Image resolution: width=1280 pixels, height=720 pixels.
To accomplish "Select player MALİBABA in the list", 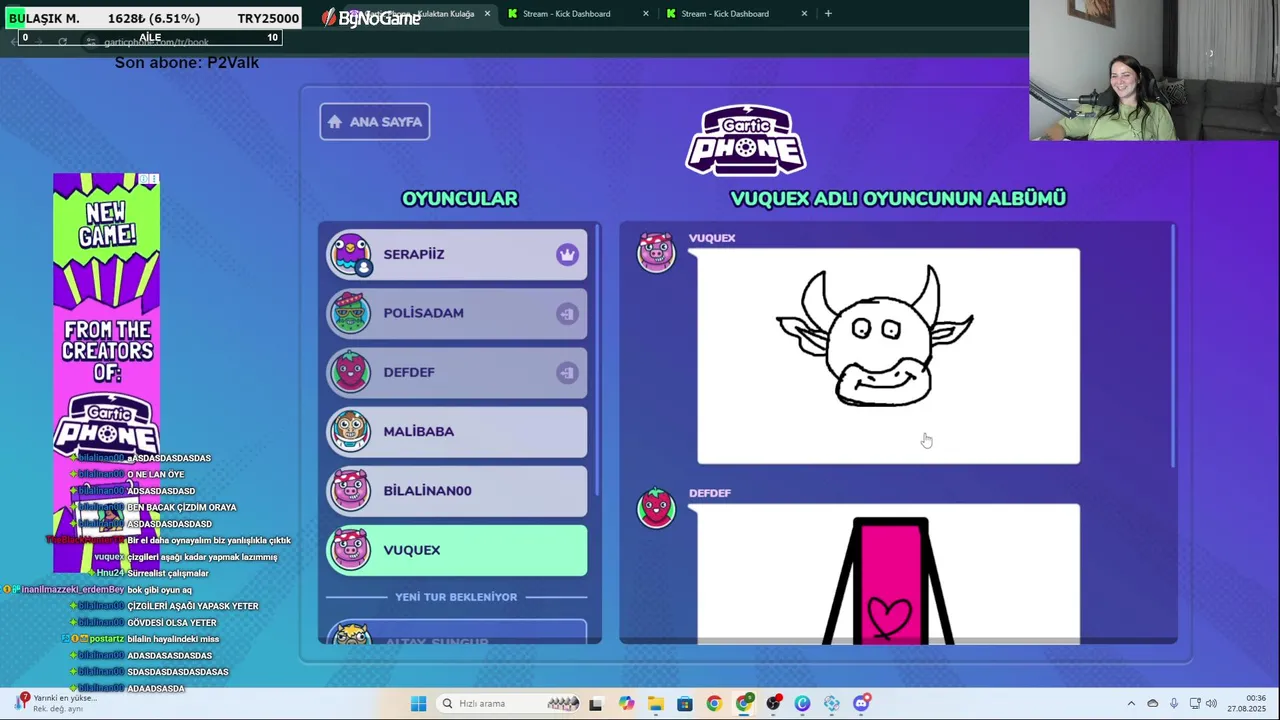I will [x=457, y=431].
